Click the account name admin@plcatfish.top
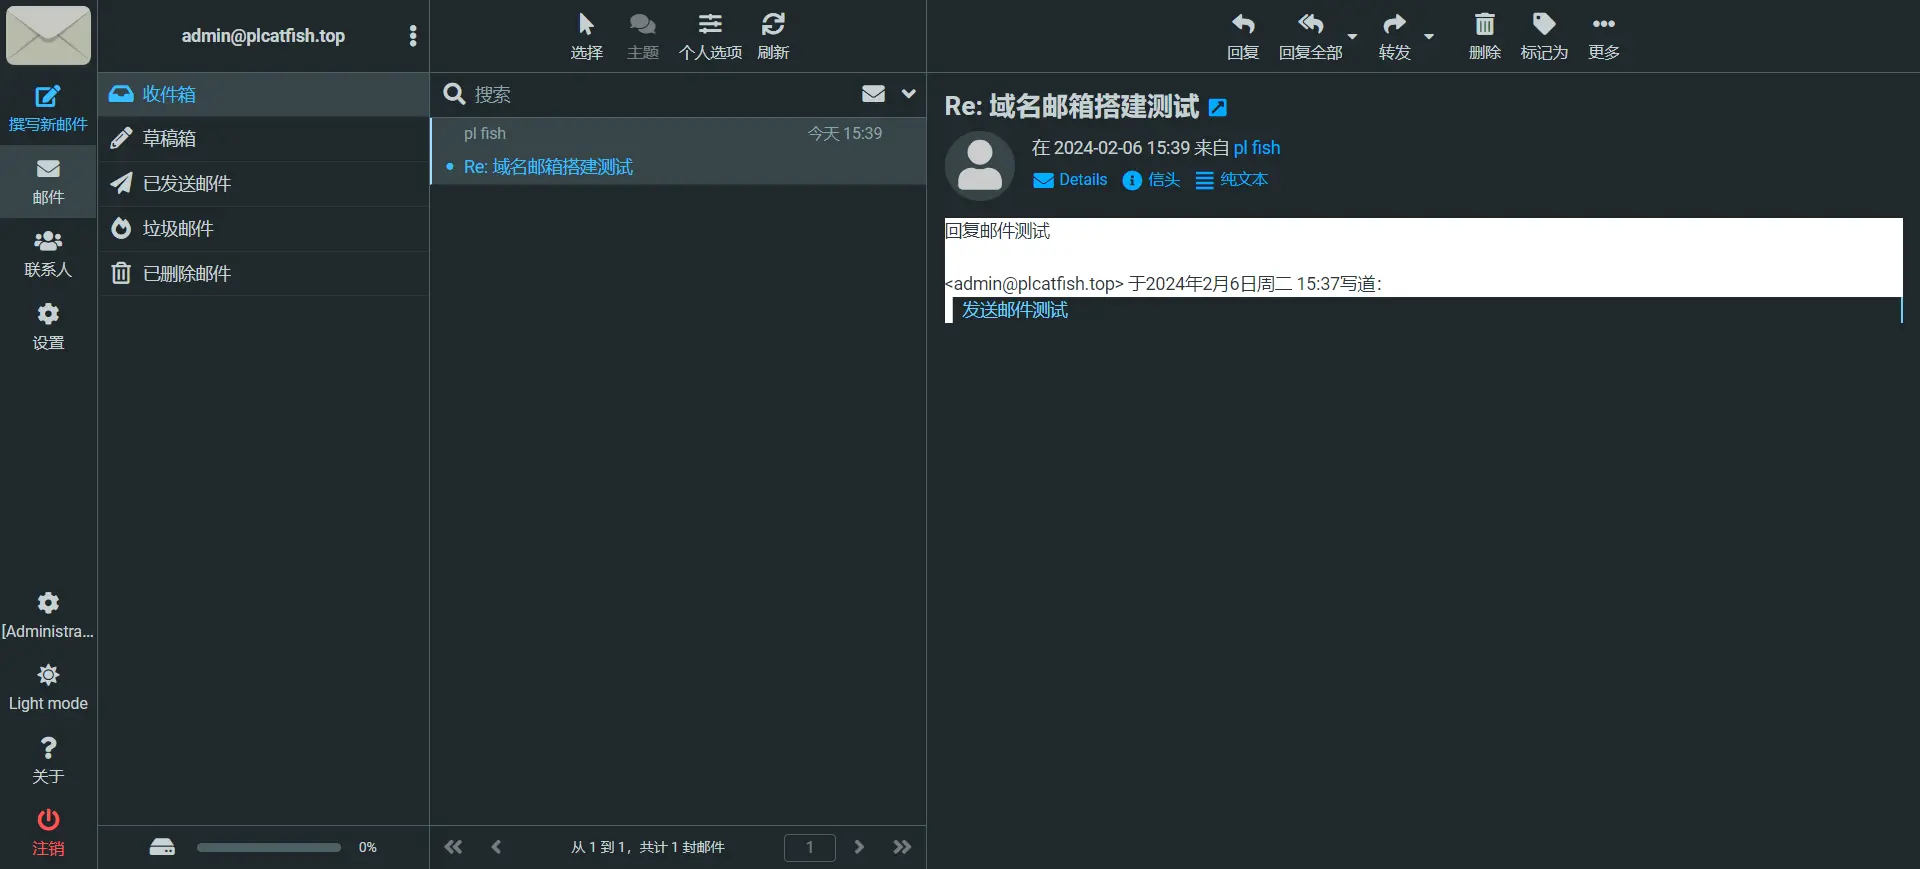The height and width of the screenshot is (869, 1920). (263, 36)
